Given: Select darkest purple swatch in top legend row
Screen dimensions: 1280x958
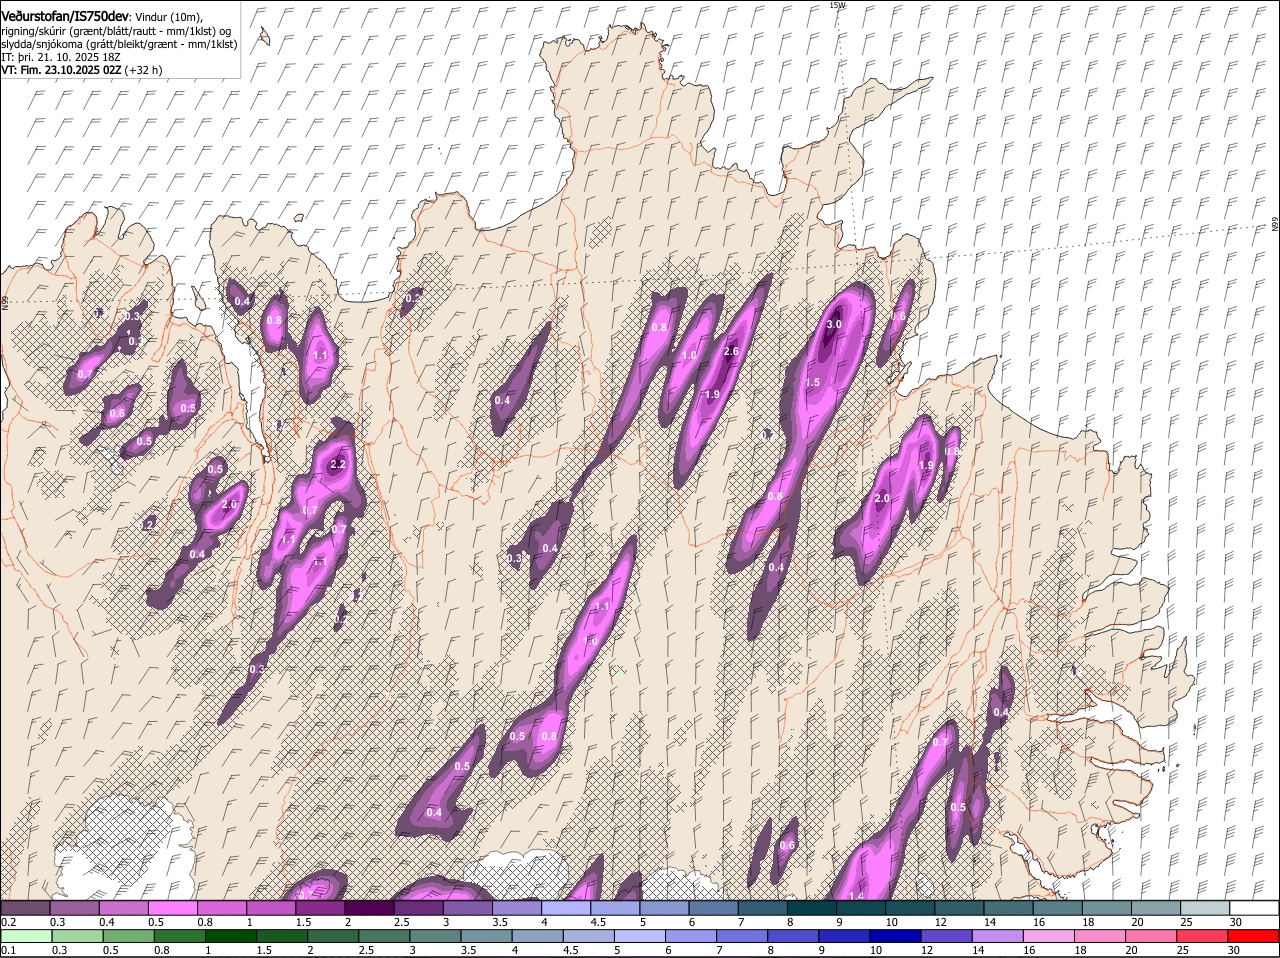Looking at the screenshot, I should tap(369, 908).
